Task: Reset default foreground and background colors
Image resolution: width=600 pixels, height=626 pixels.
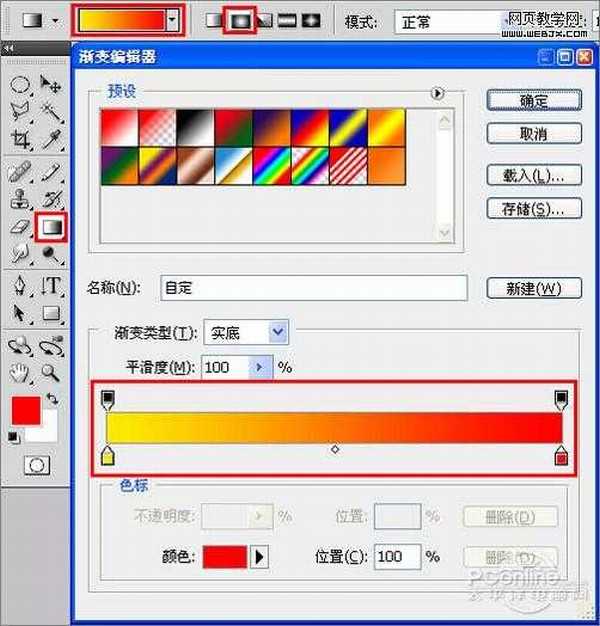Action: tap(13, 437)
